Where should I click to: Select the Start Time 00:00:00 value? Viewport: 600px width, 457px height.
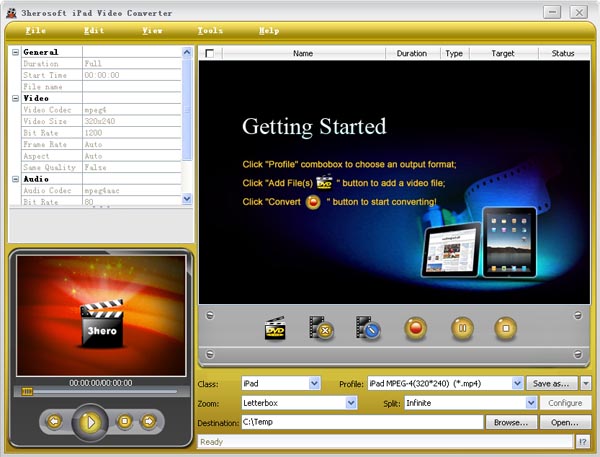pyautogui.click(x=132, y=75)
